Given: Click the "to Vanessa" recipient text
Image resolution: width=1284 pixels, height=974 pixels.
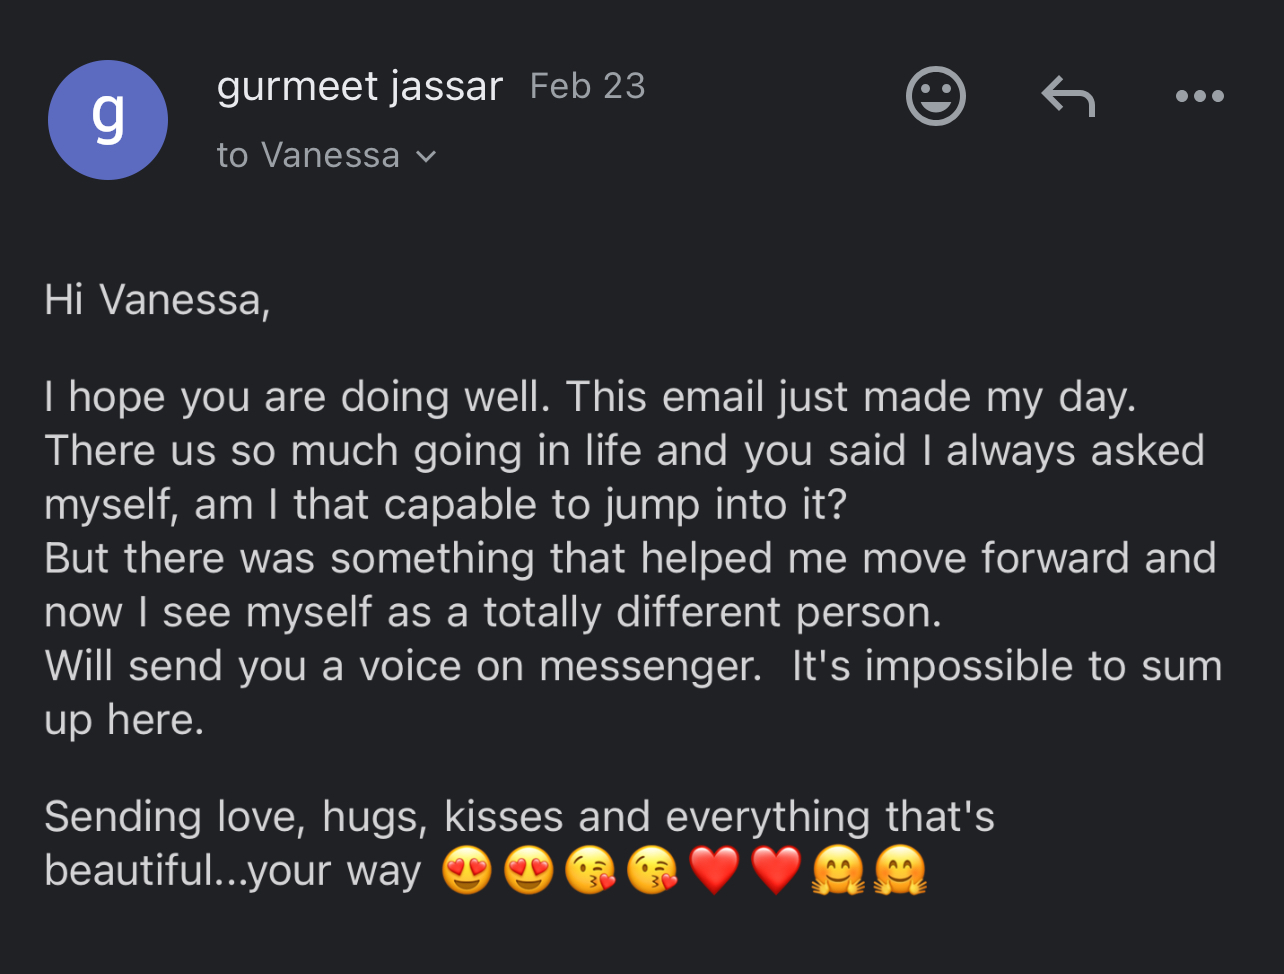Looking at the screenshot, I should (308, 155).
